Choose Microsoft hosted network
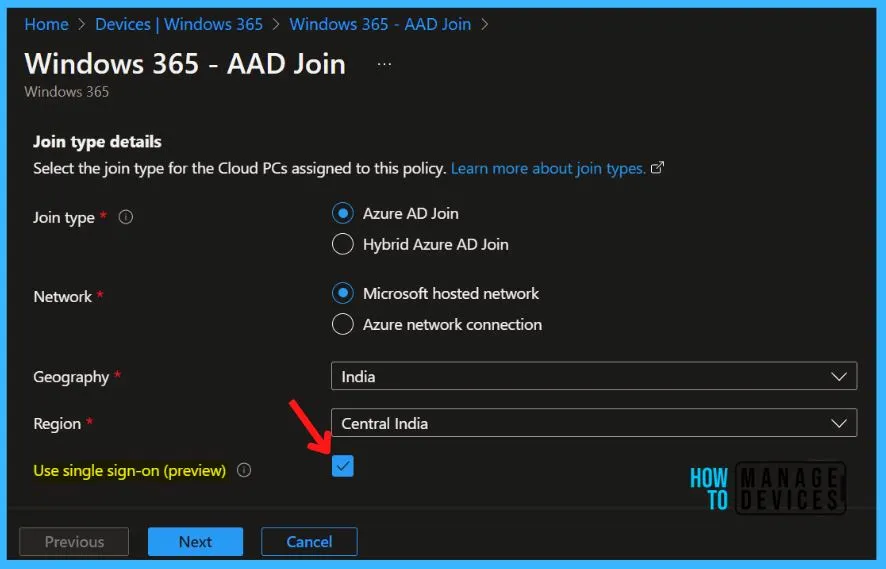This screenshot has width=886, height=569. click(342, 294)
